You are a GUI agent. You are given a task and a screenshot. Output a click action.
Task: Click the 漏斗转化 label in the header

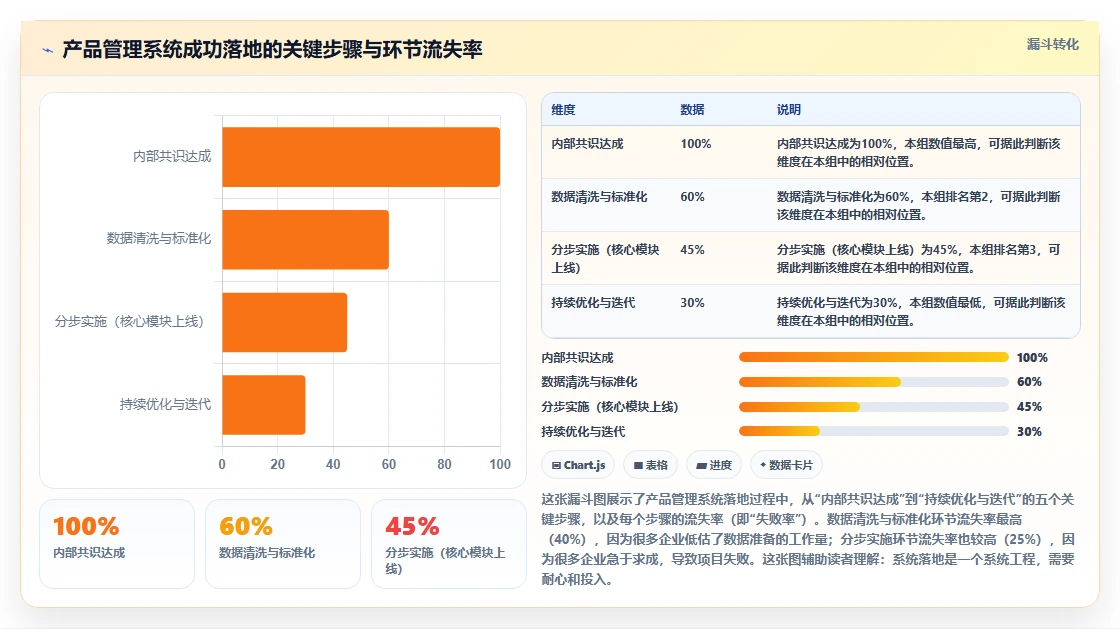[x=1053, y=44]
